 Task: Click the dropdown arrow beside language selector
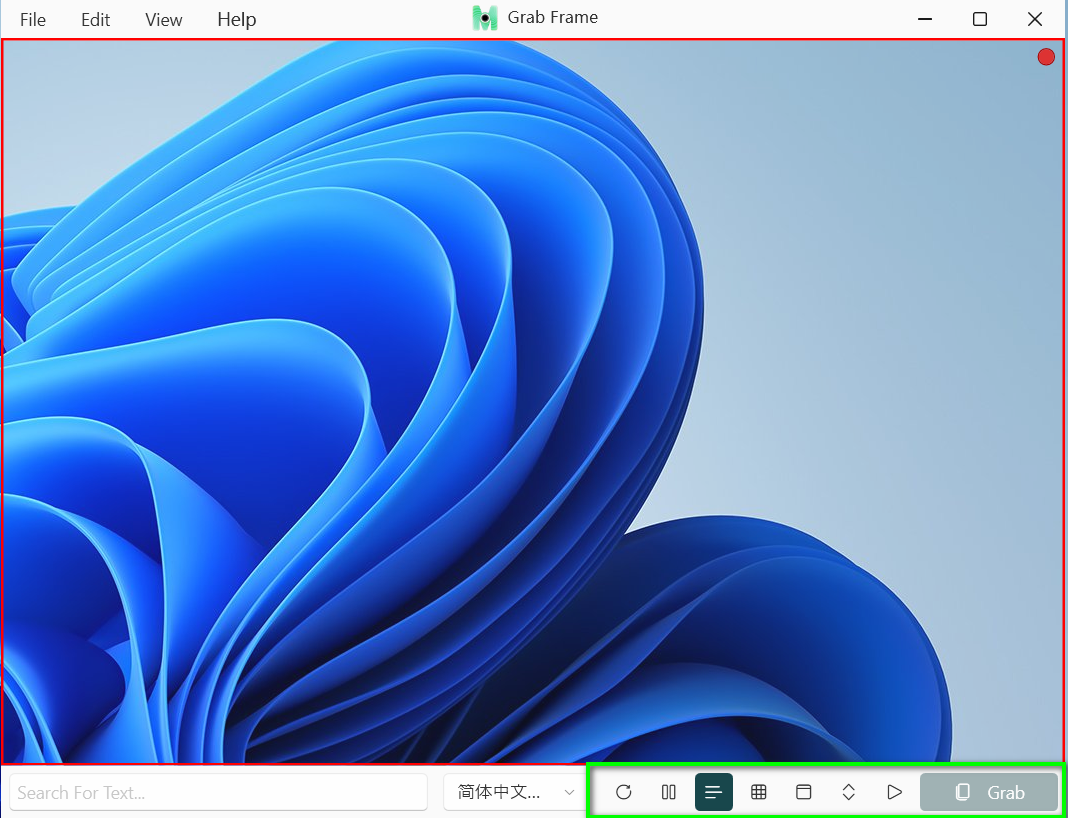(x=570, y=792)
